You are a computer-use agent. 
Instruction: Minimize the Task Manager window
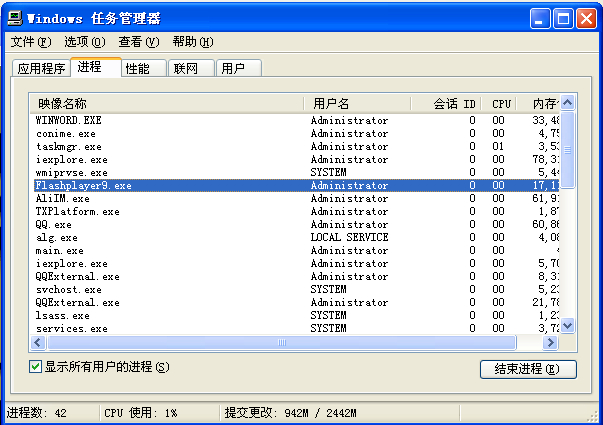click(x=540, y=18)
